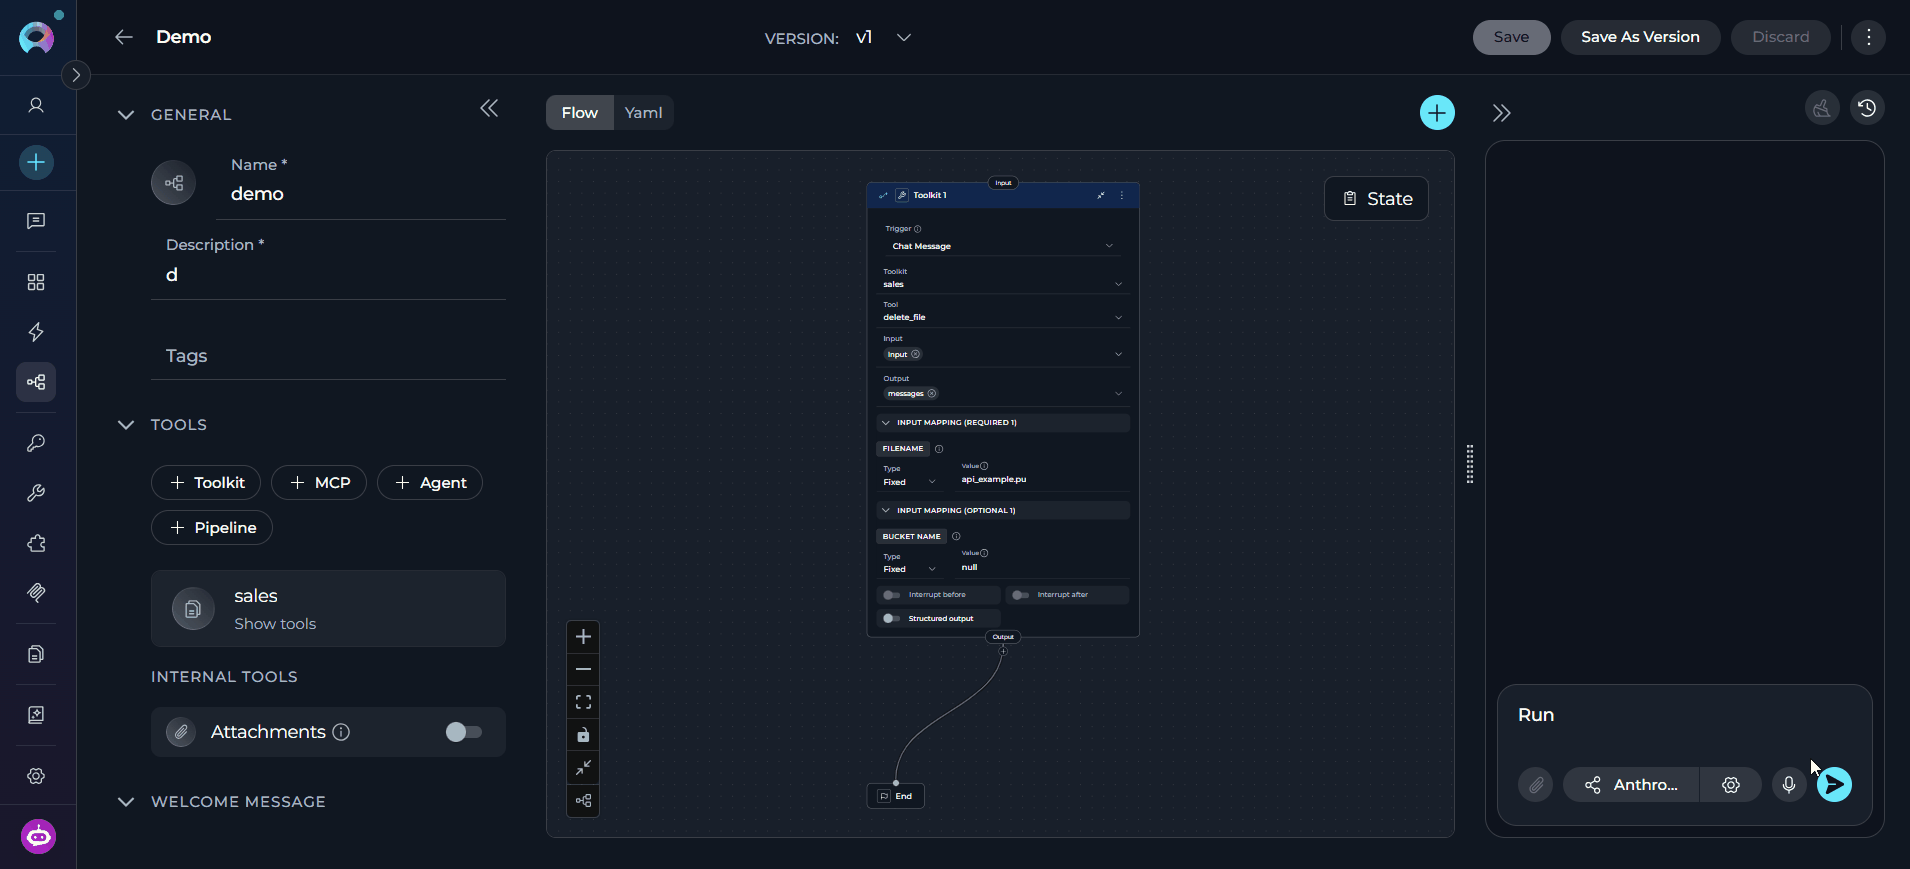Collapse the TOOLS section
Screen dimensions: 1910x869
(126, 425)
